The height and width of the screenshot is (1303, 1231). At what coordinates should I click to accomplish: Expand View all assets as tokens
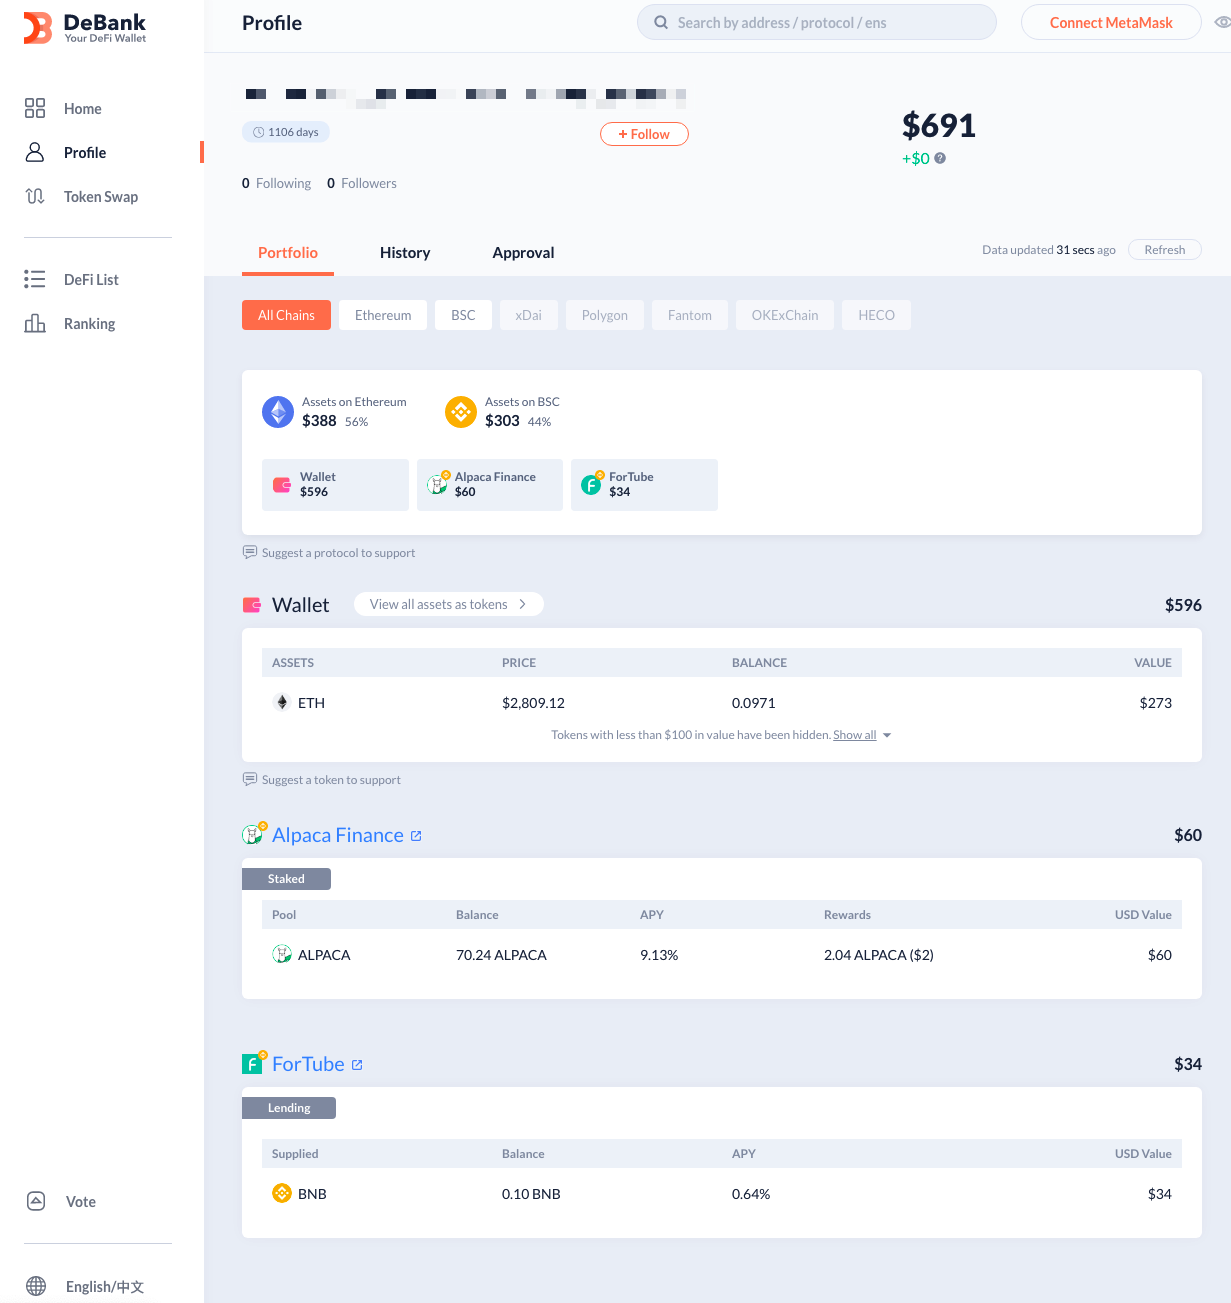[448, 604]
